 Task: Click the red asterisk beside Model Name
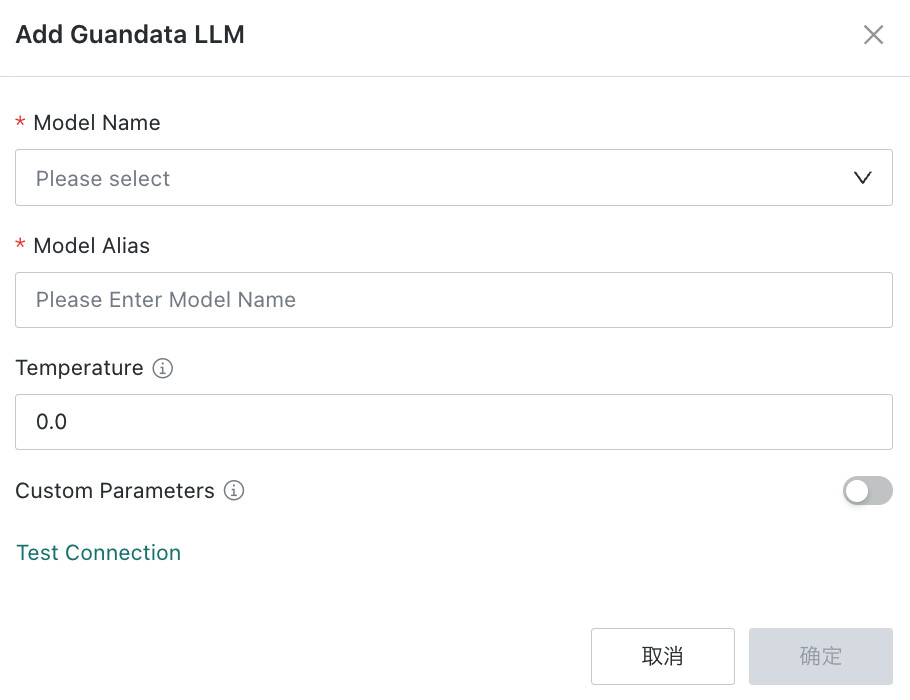20,122
